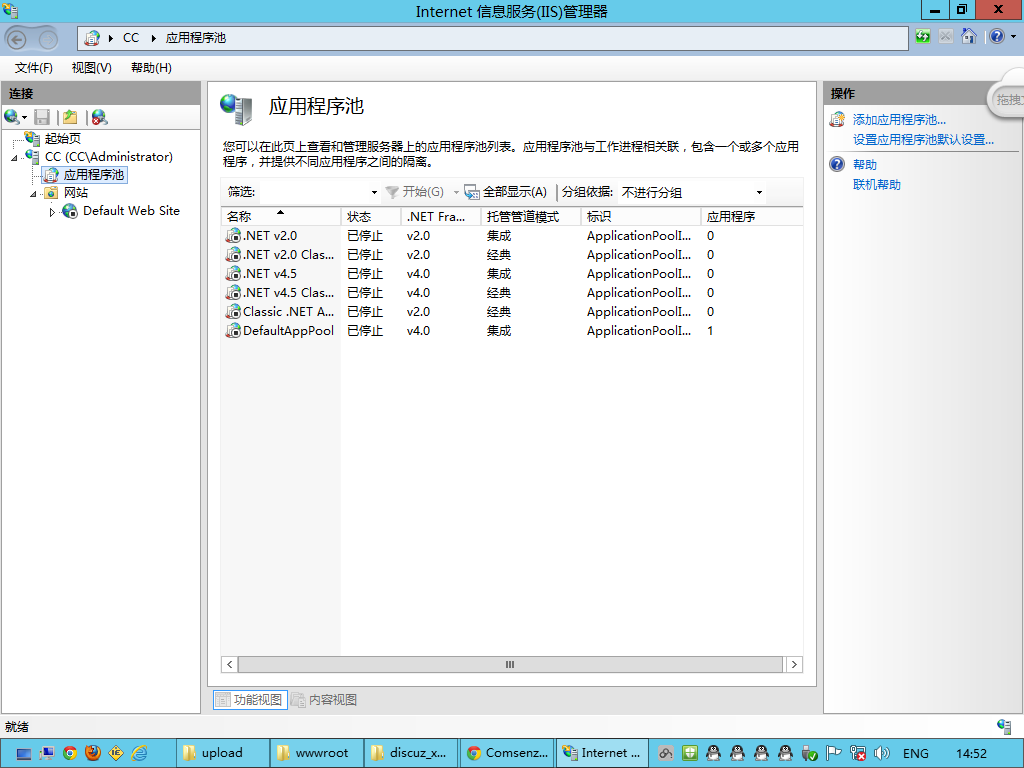Click the Help icon in the Actions pane
1024x768 pixels.
(837, 164)
